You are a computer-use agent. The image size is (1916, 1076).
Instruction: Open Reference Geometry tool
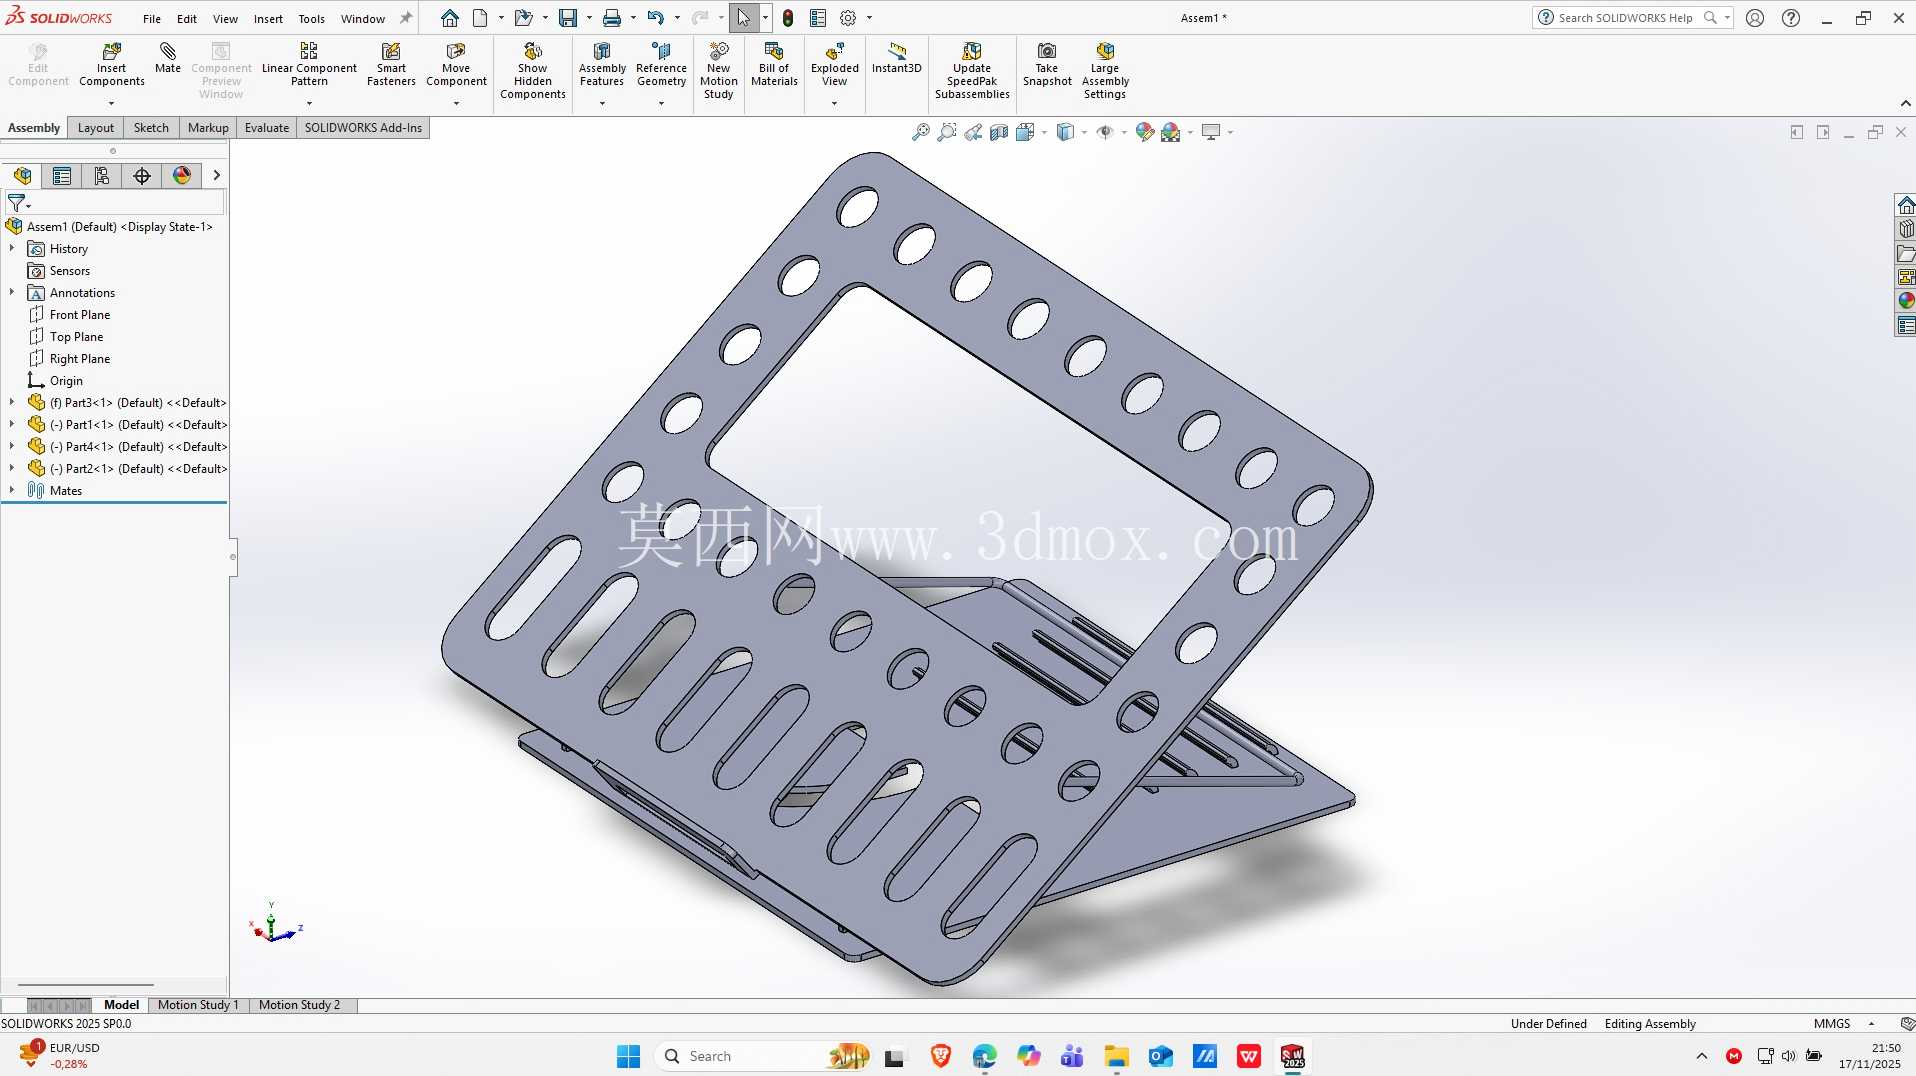[x=661, y=64]
